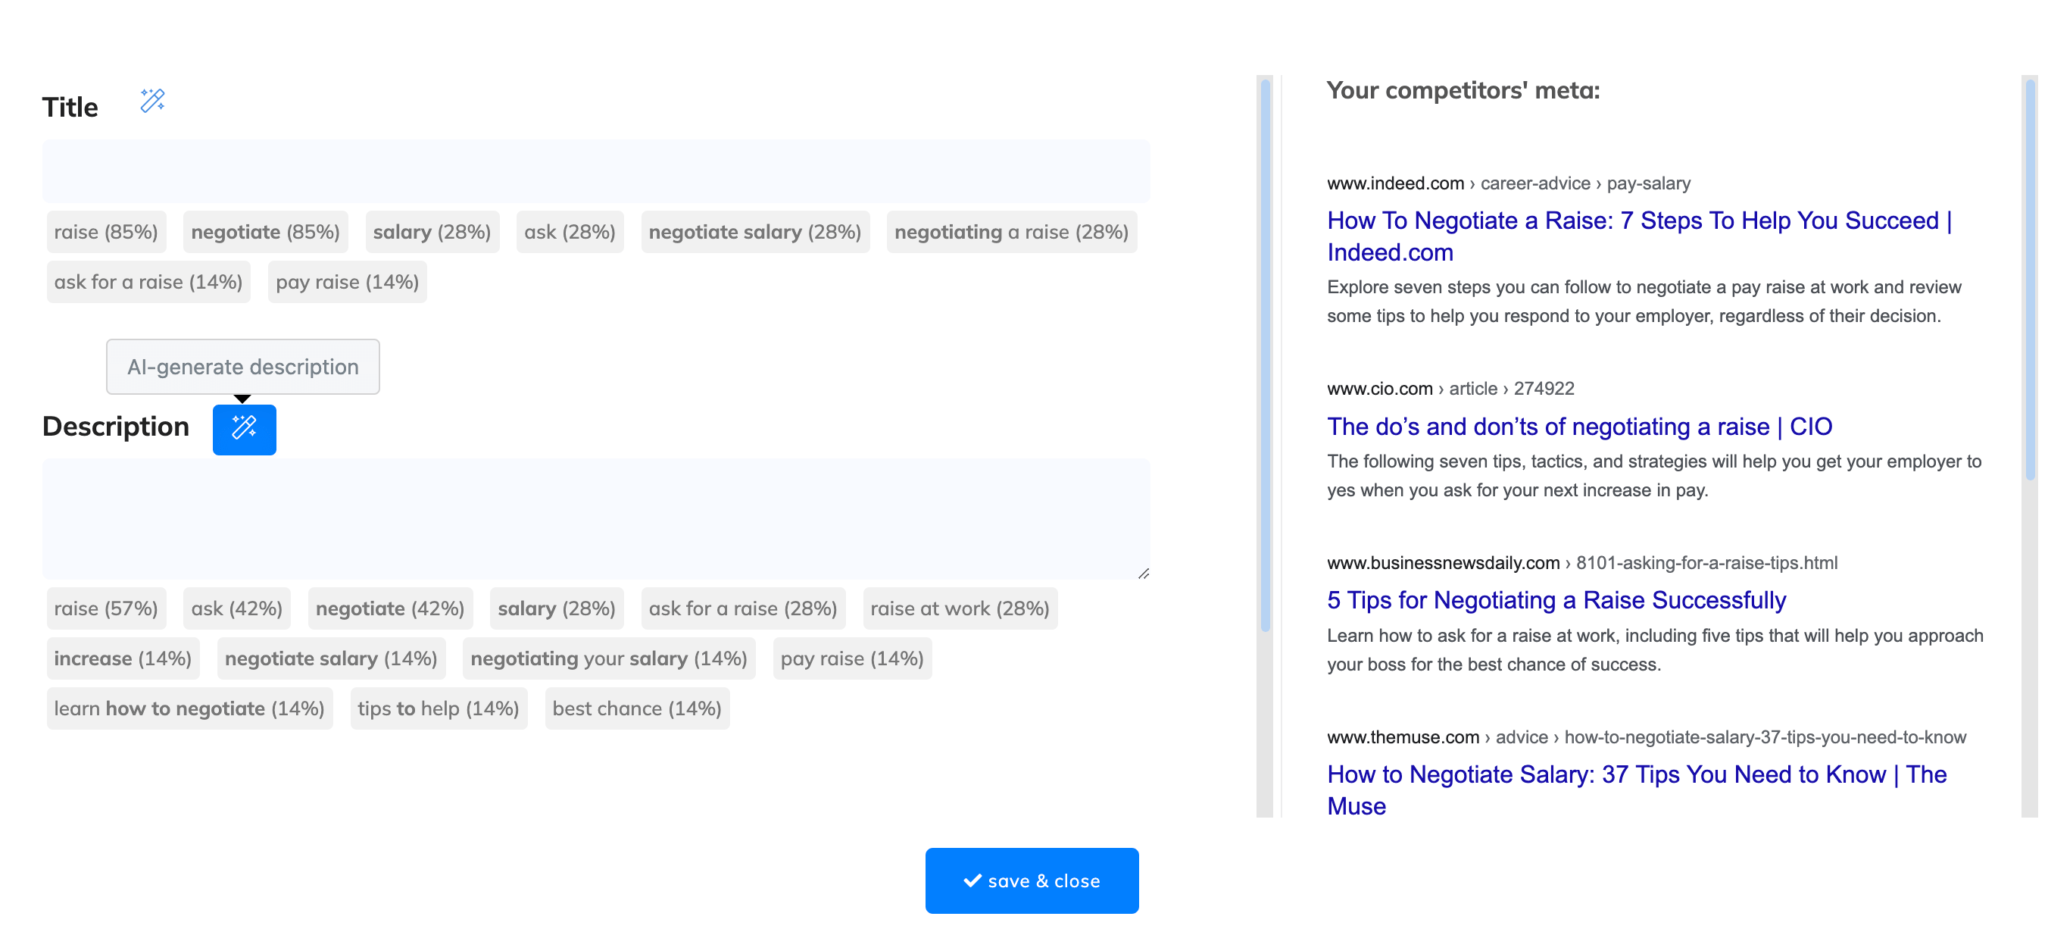This screenshot has width=2048, height=932.
Task: Click the blue AI-generate description wand button
Action: [x=244, y=429]
